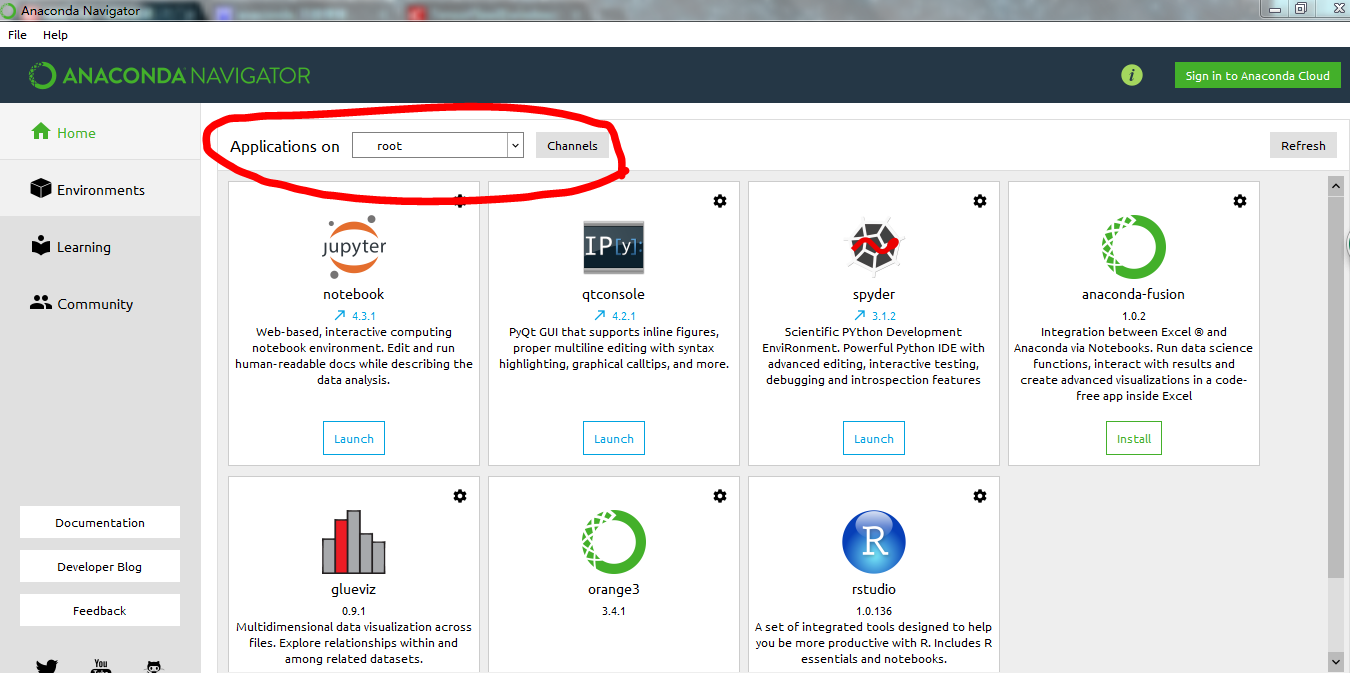Image resolution: width=1350 pixels, height=673 pixels.
Task: Click the glueviz version text 0.9.1
Action: (x=353, y=611)
